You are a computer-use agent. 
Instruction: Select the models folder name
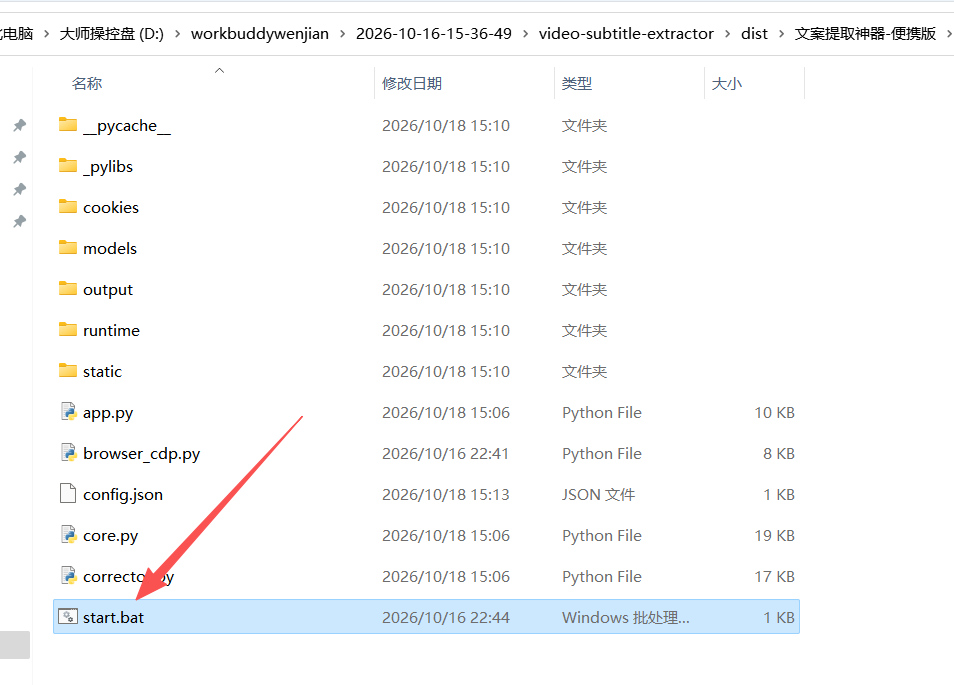[x=110, y=248]
